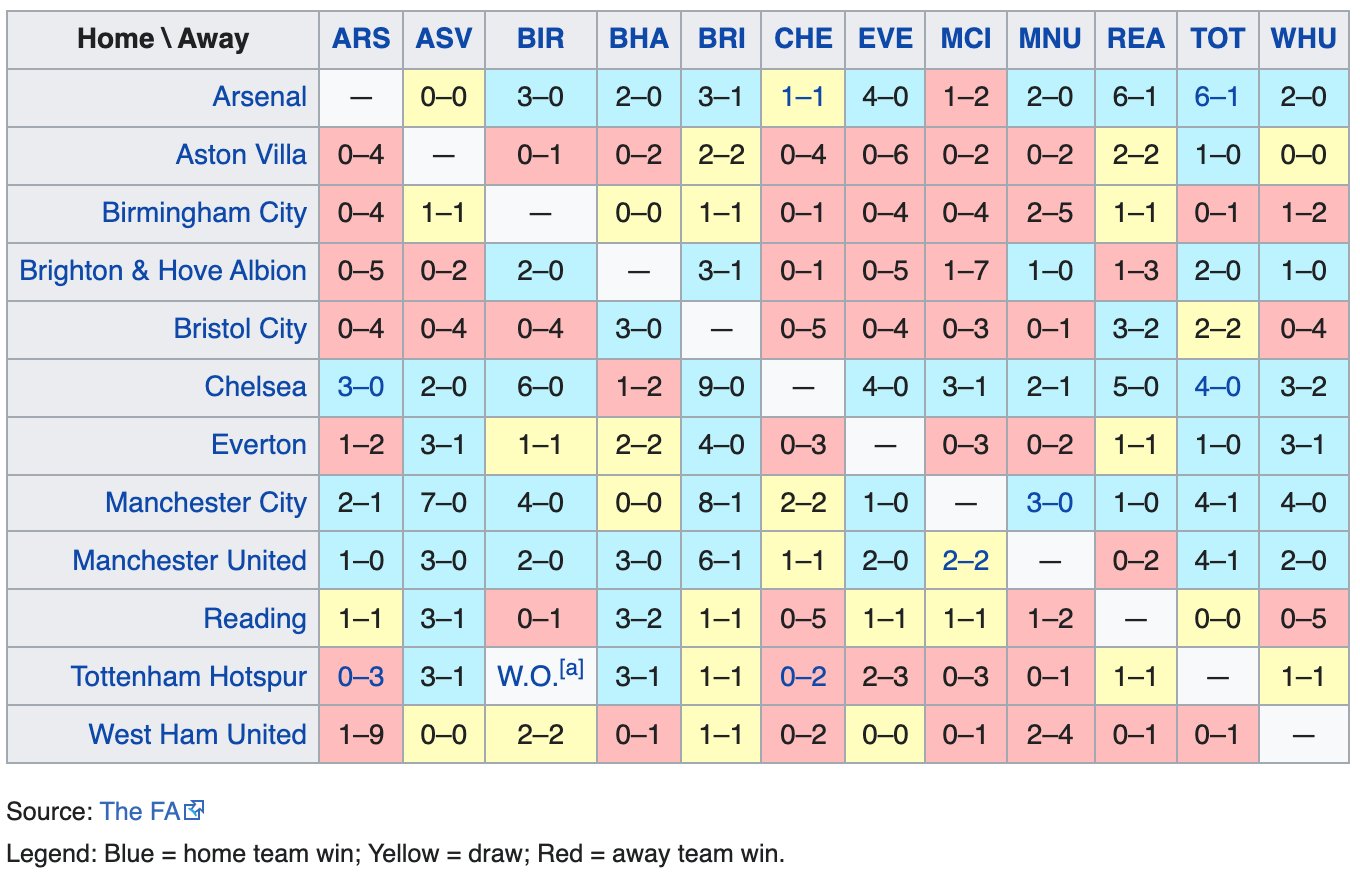Open Manchester City 3–0 Manchester United result
Image resolution: width=1360 pixels, height=888 pixels.
tap(1050, 503)
